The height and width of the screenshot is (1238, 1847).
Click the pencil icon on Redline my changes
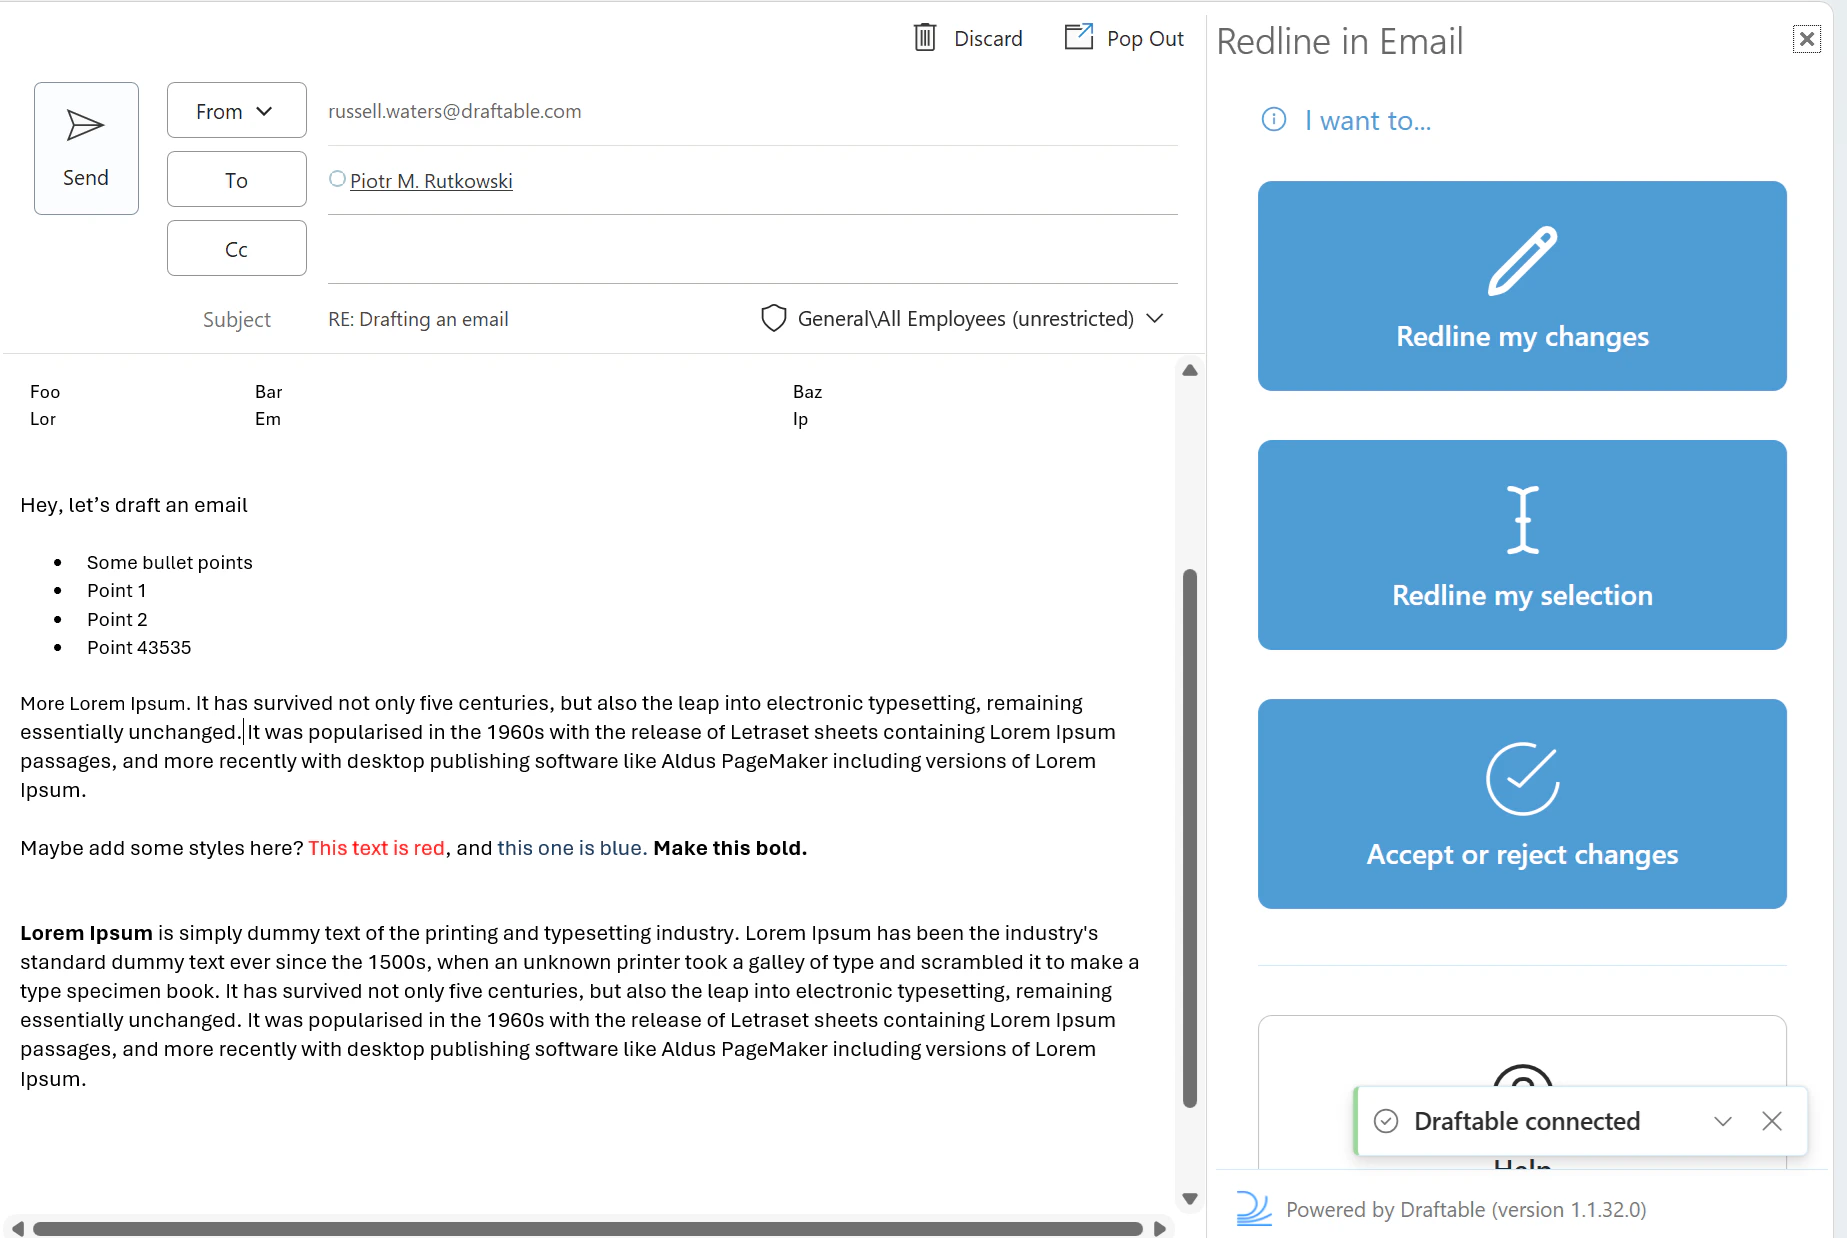(x=1522, y=261)
